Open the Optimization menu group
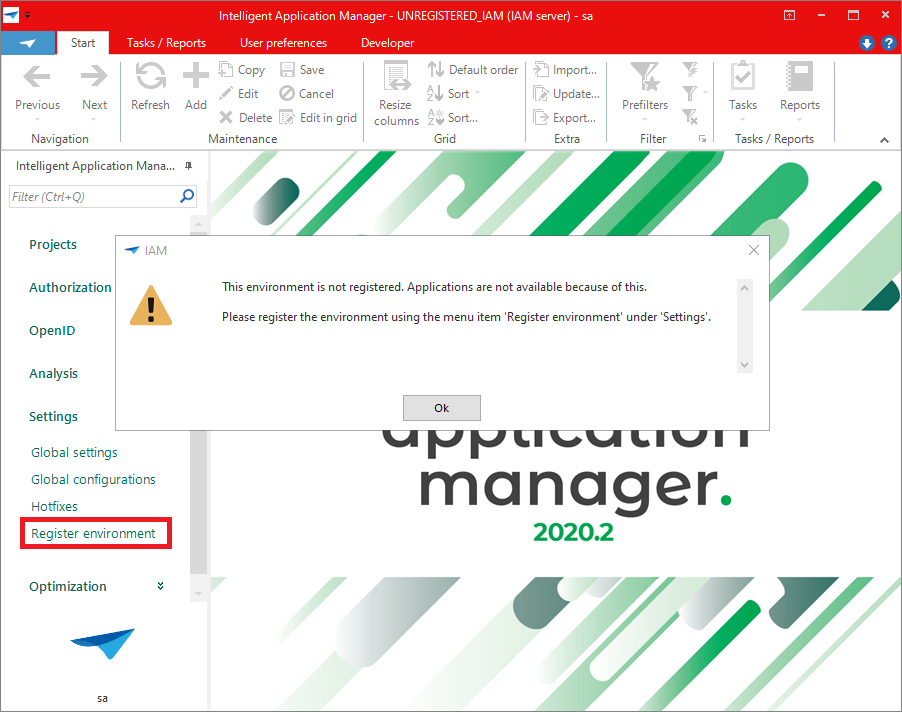Screen dimensions: 902x712 pyautogui.click(x=68, y=587)
